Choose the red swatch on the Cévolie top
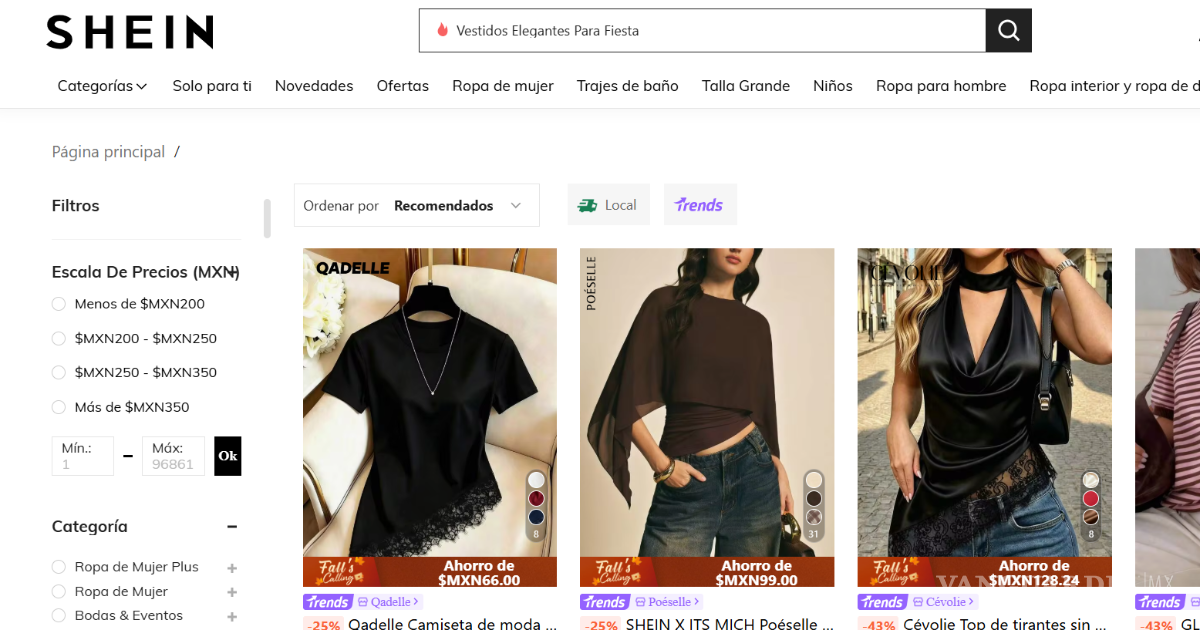 [x=1091, y=498]
